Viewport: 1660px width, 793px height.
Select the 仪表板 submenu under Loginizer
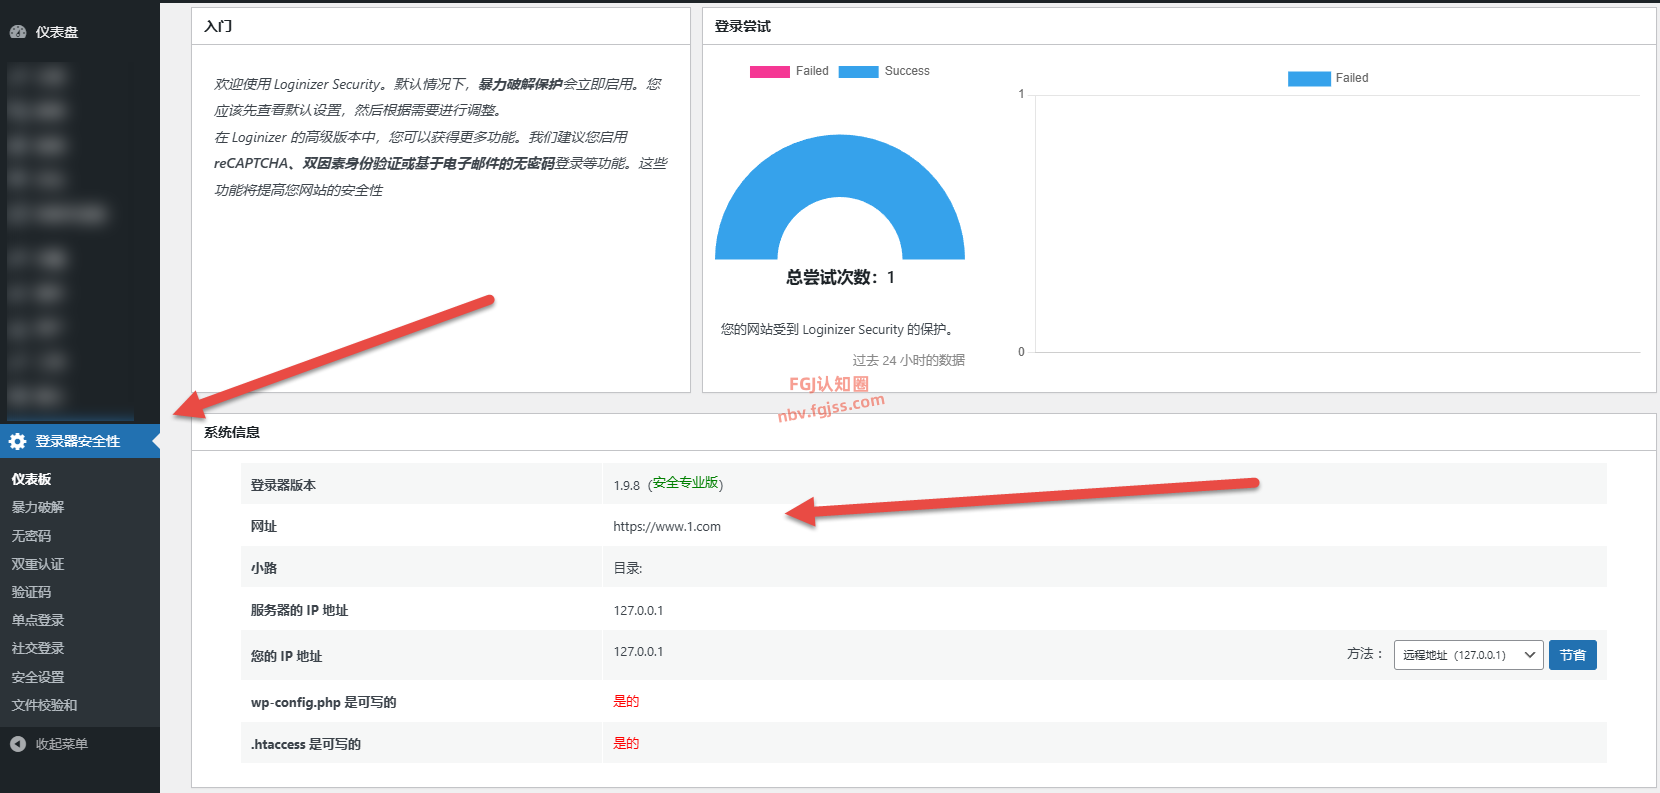click(31, 479)
